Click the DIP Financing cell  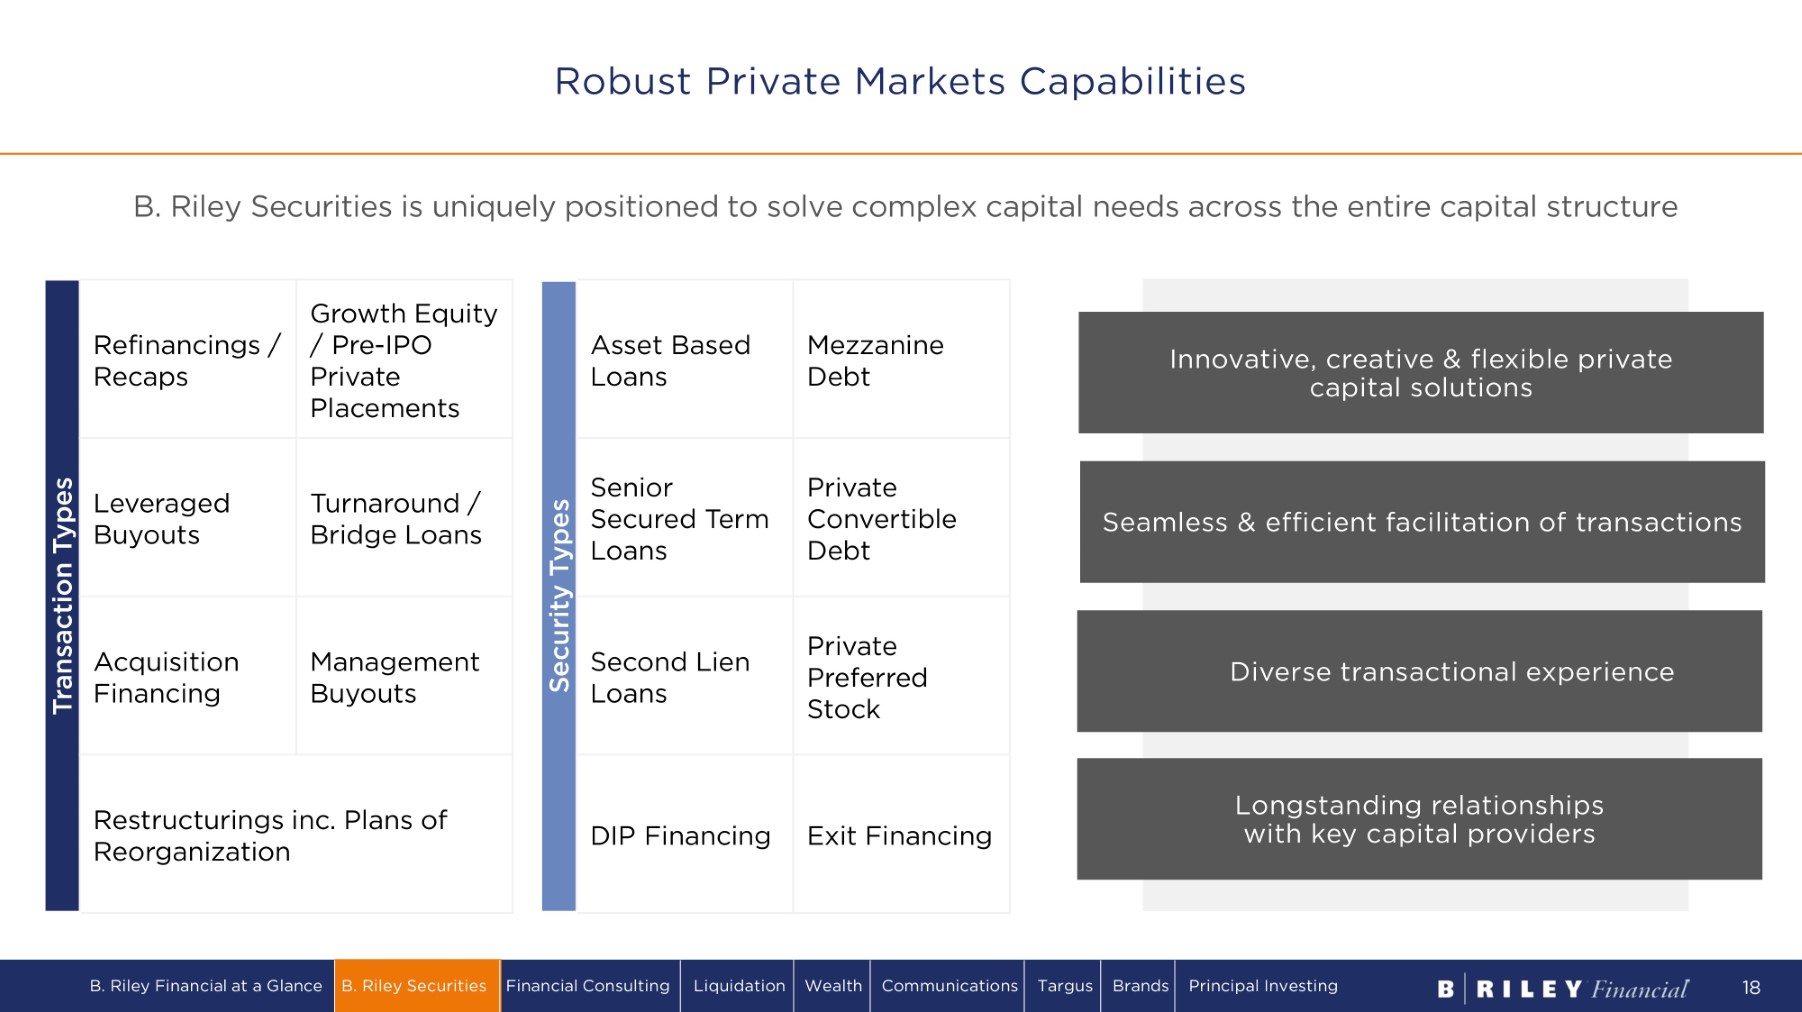coord(683,835)
